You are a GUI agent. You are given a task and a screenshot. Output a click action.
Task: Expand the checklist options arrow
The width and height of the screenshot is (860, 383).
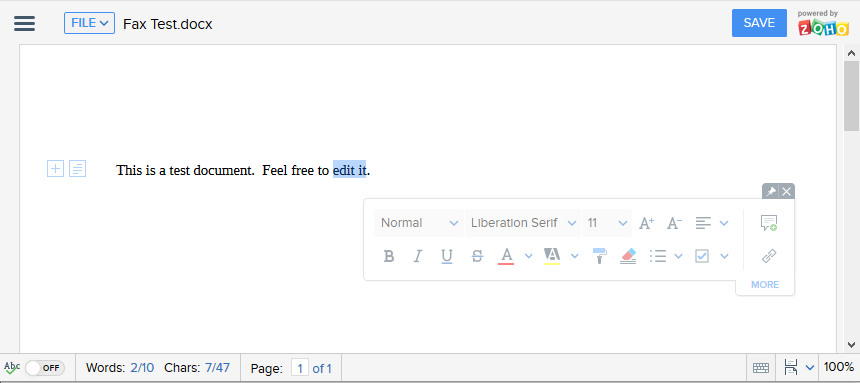[x=724, y=256]
